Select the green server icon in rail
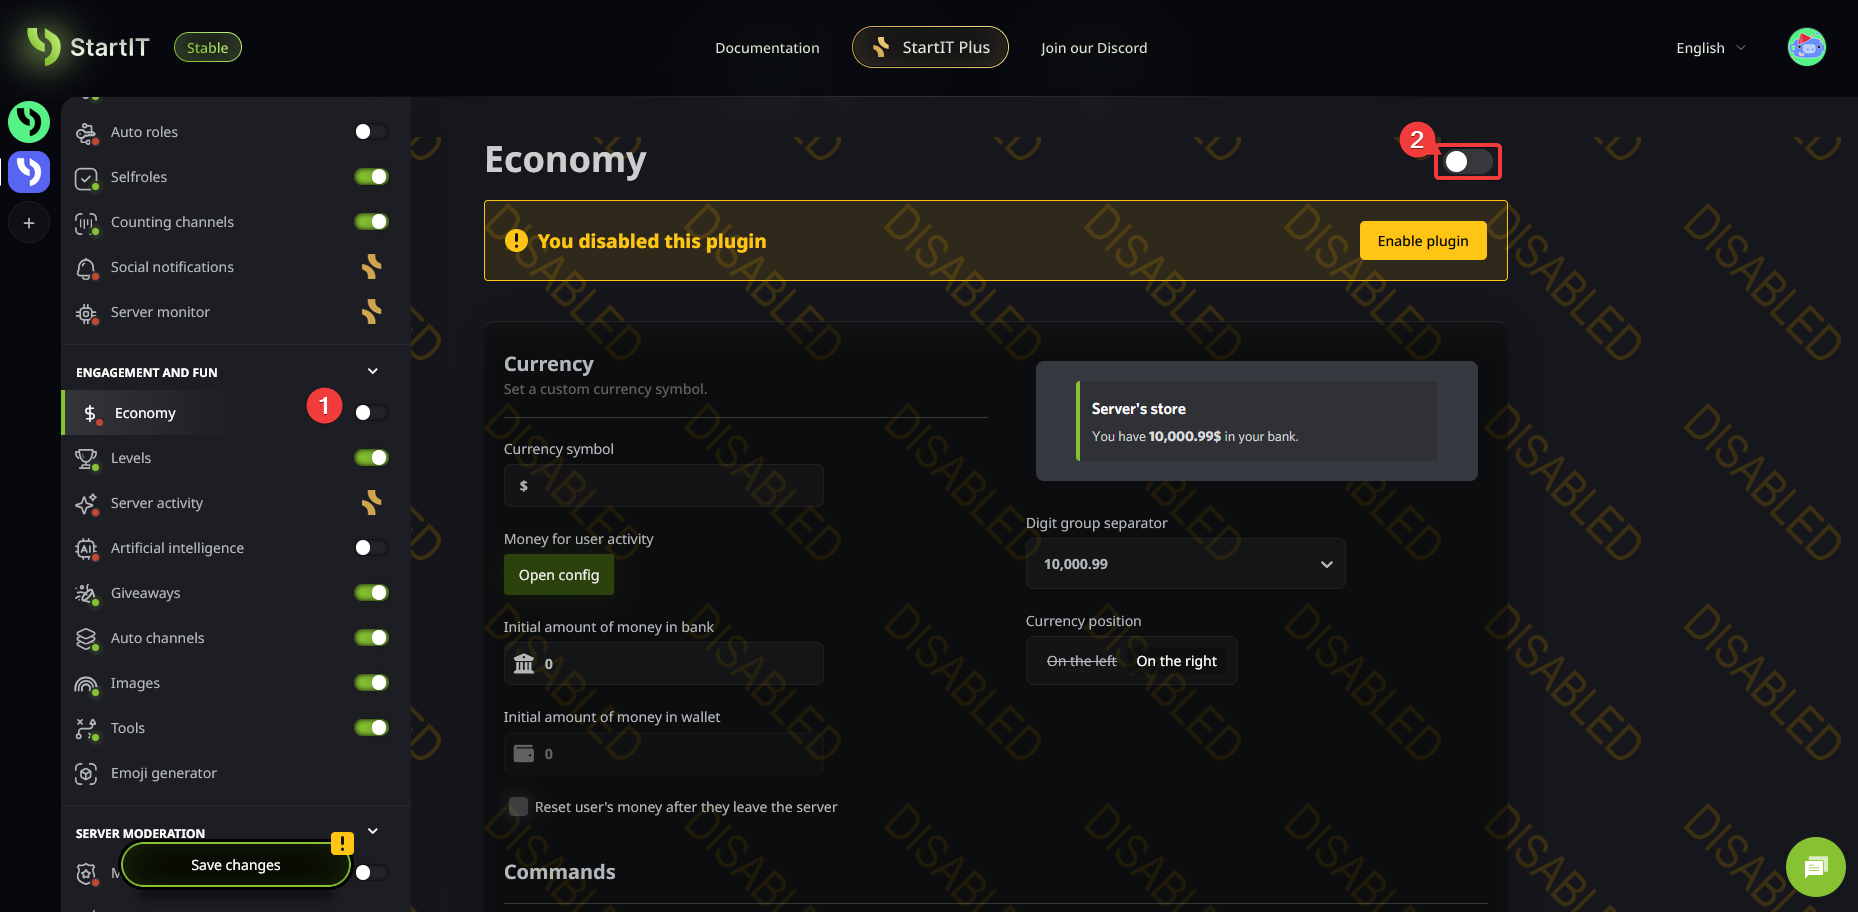Image resolution: width=1858 pixels, height=912 pixels. pos(29,122)
